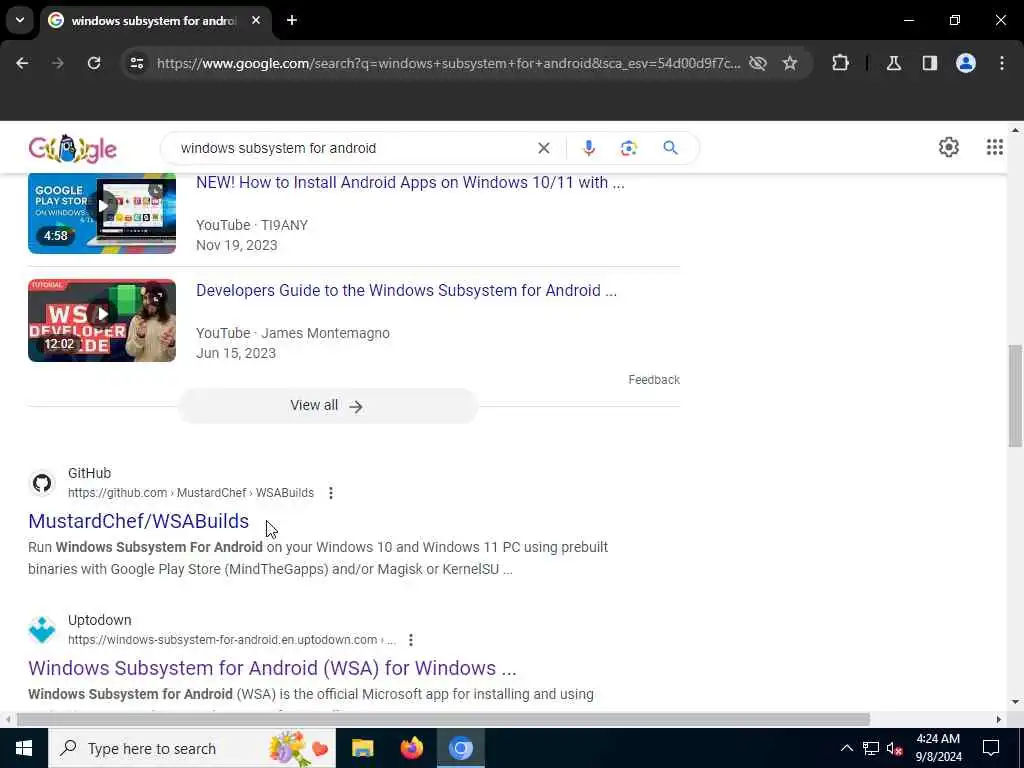Open a new tab
Screen dimensions: 1024x768
[x=292, y=20]
